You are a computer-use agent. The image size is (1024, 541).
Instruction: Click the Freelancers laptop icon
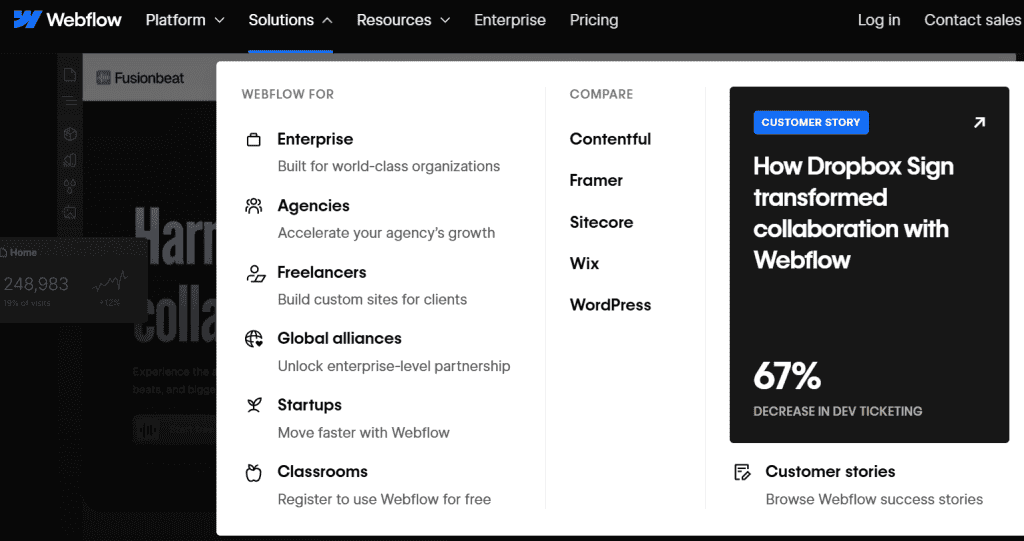point(255,273)
